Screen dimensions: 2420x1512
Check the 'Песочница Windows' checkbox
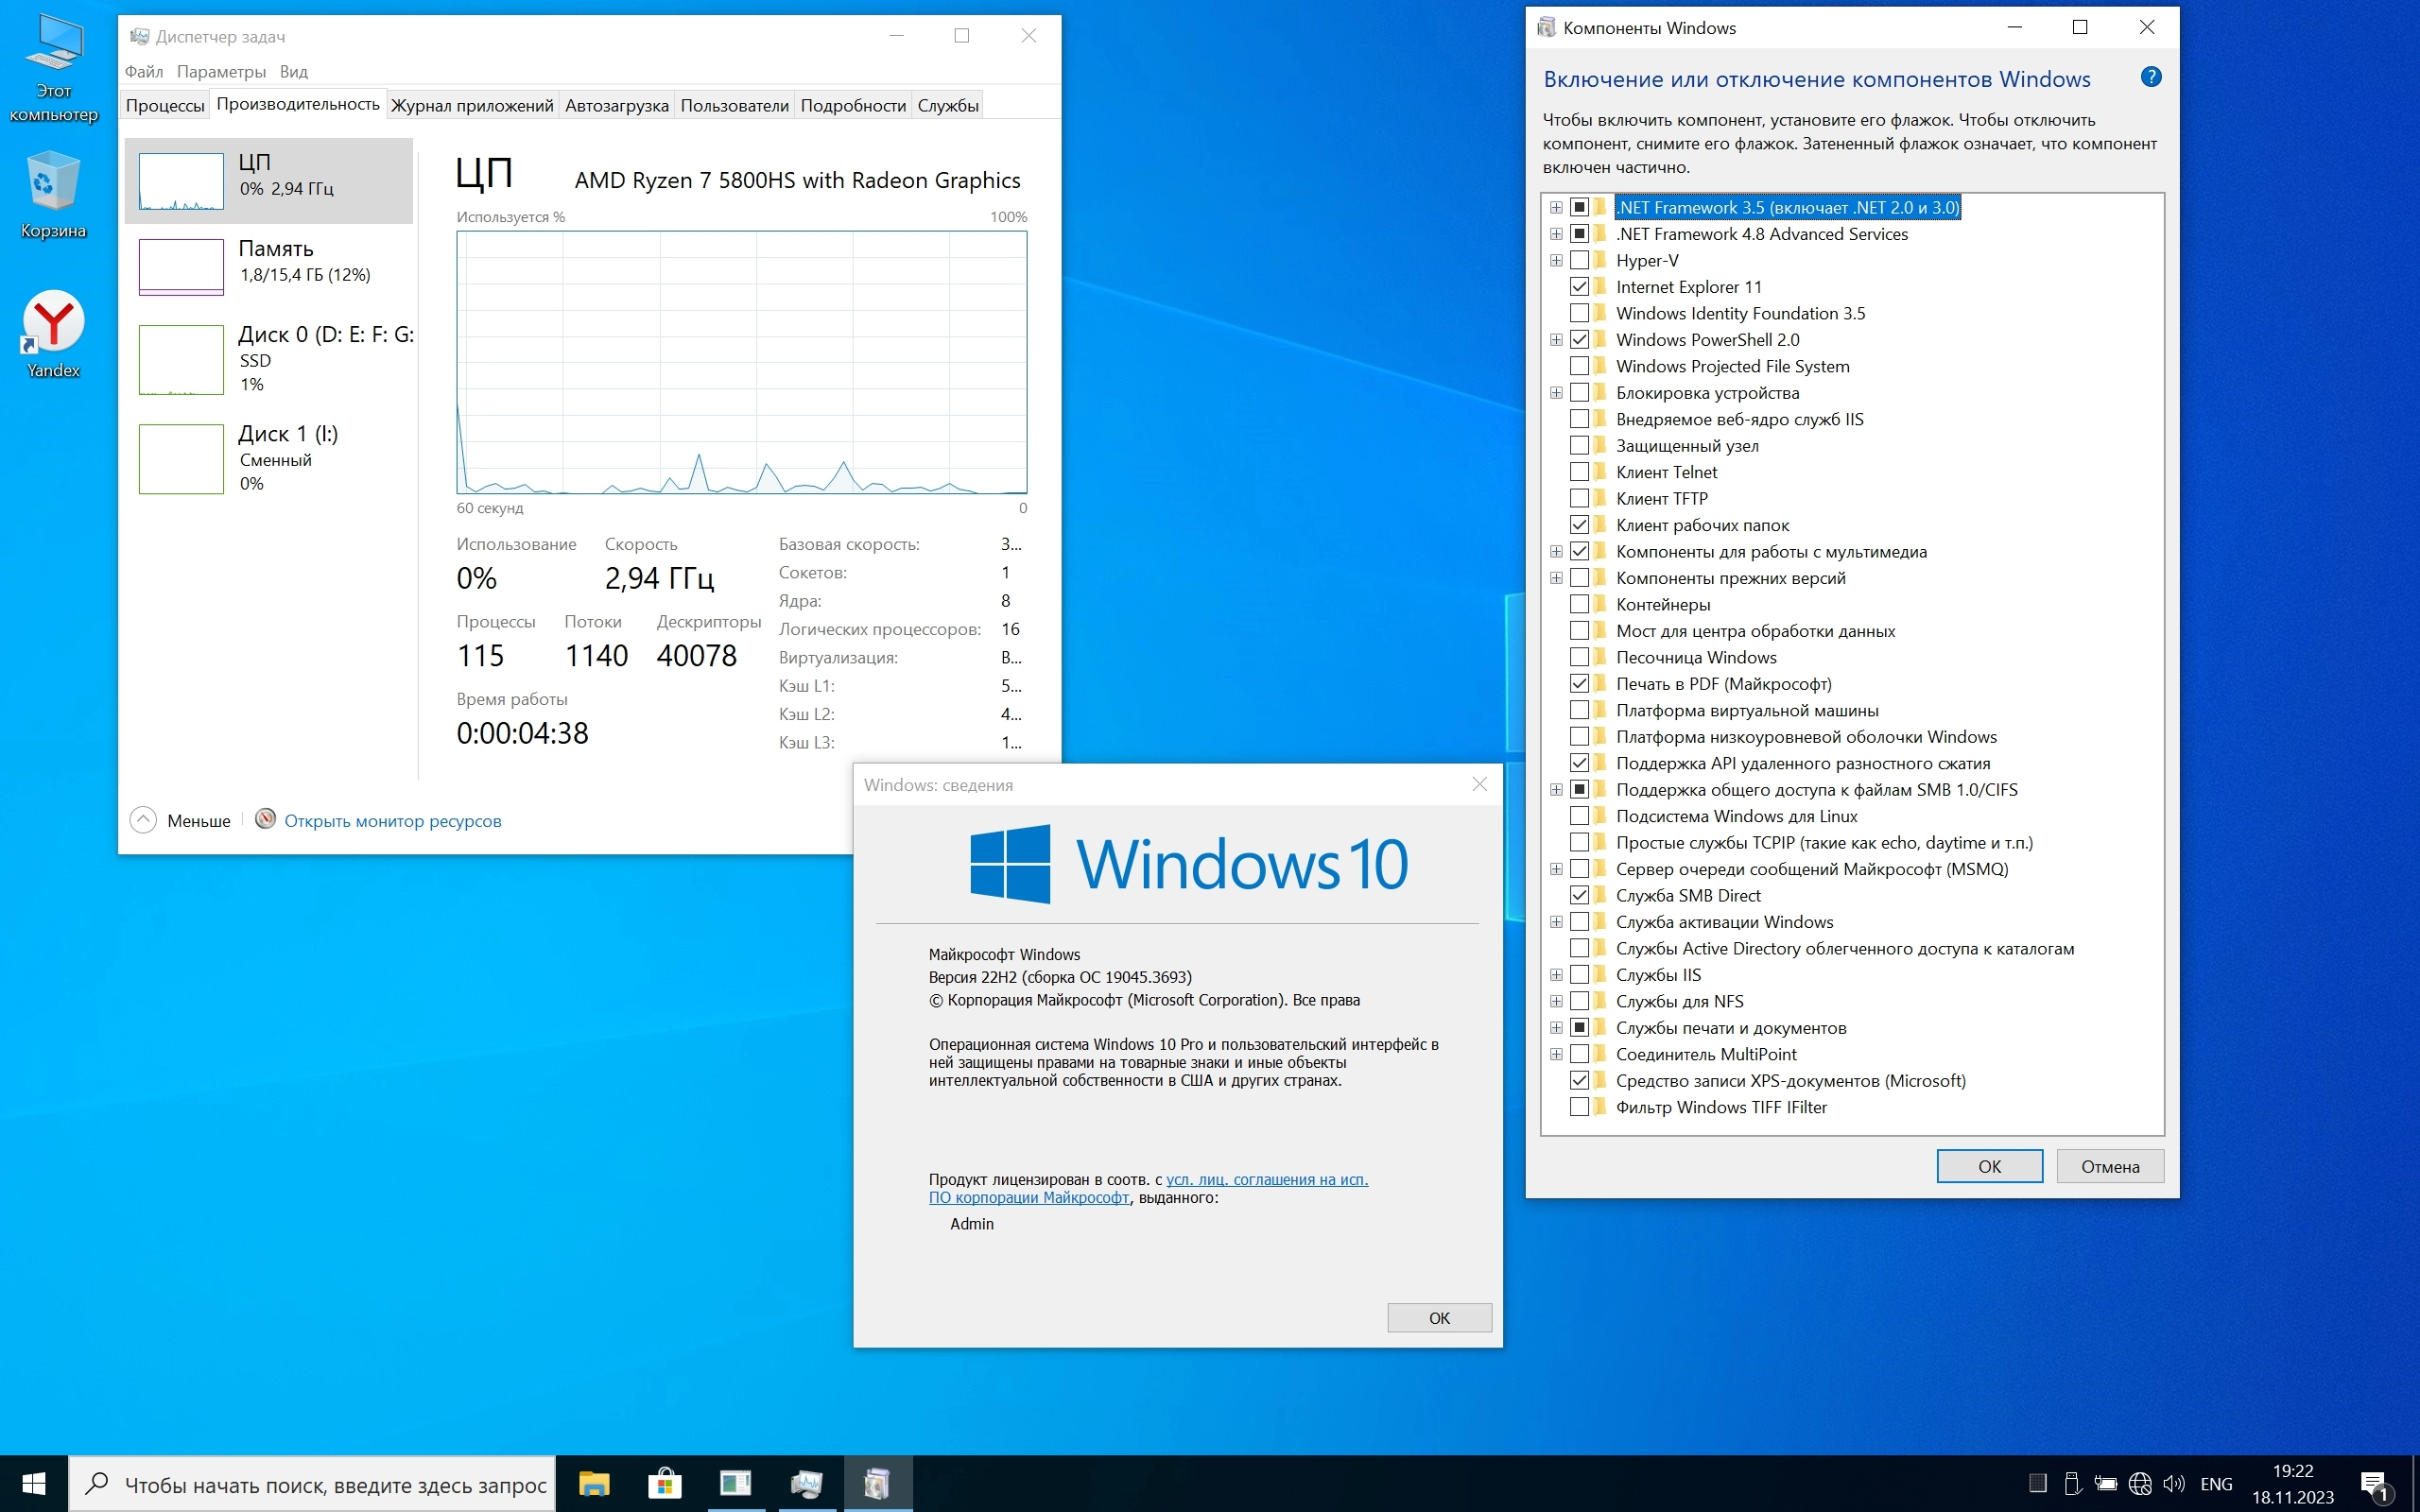tap(1579, 657)
